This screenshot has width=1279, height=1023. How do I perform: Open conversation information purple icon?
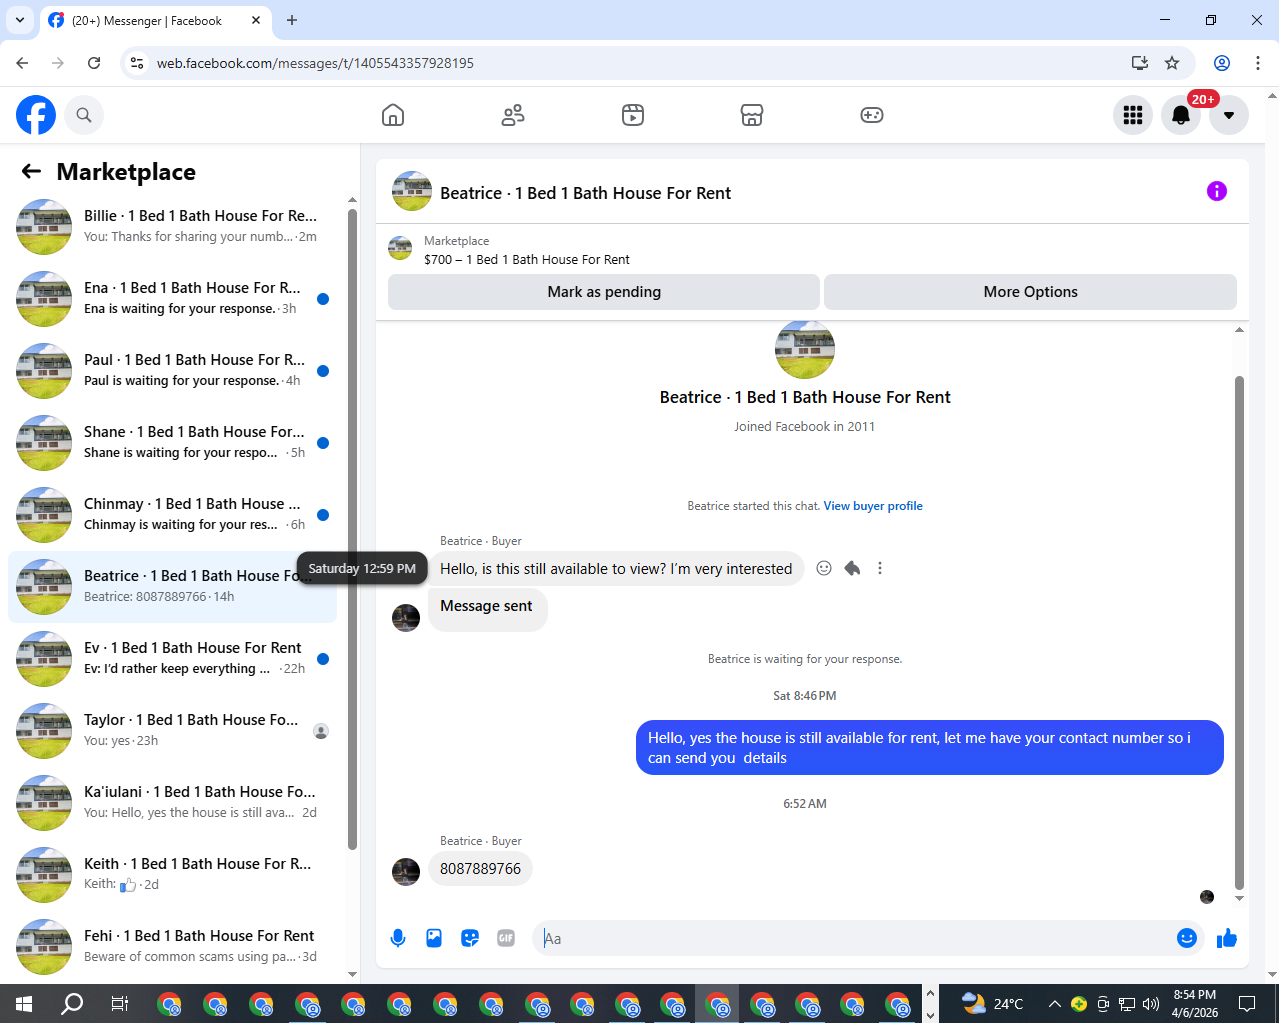tap(1217, 191)
